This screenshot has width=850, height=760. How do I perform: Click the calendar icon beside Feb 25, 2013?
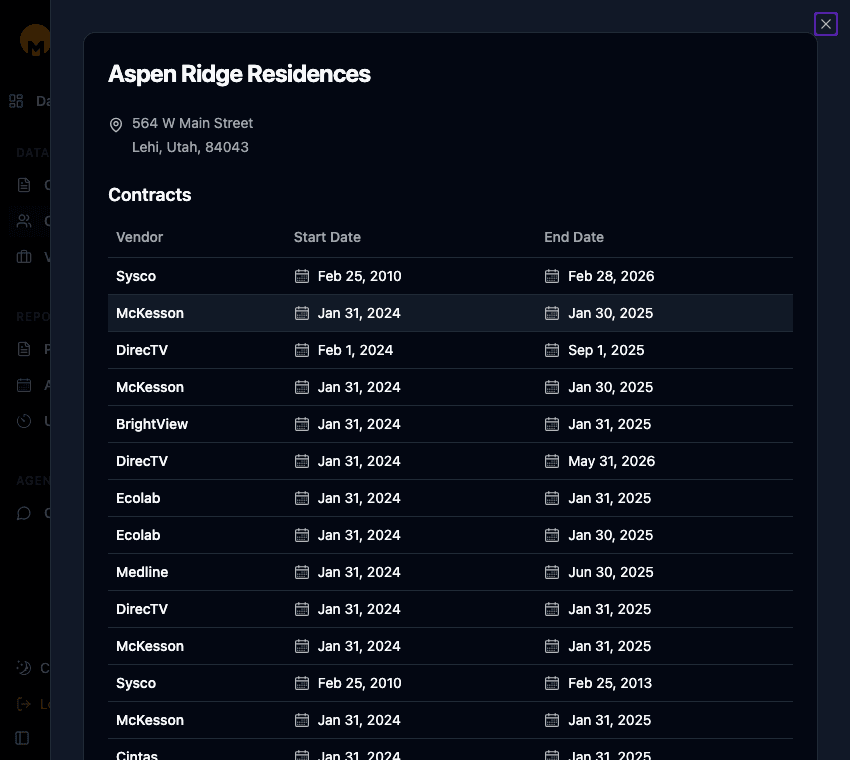point(552,683)
